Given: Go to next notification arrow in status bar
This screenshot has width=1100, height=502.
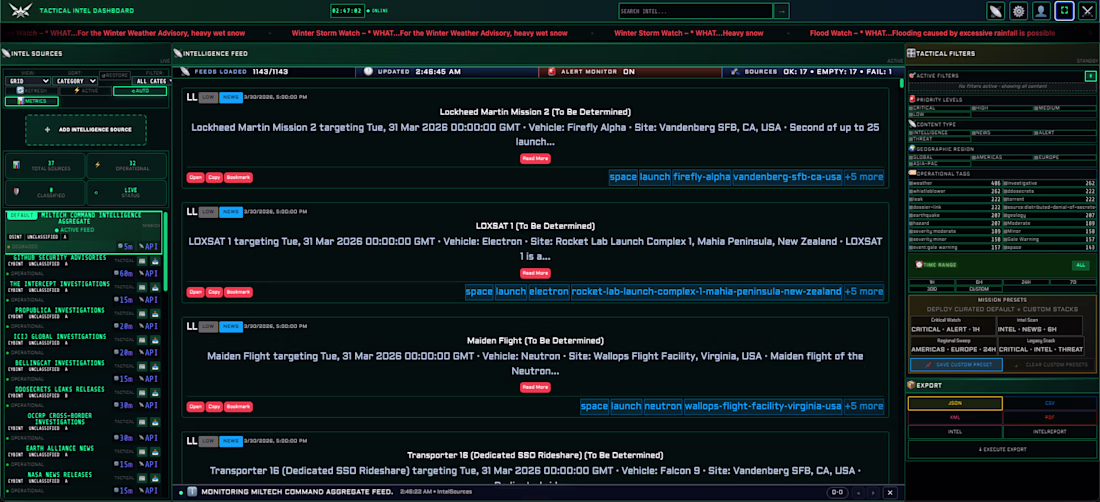Looking at the screenshot, I should click(873, 492).
